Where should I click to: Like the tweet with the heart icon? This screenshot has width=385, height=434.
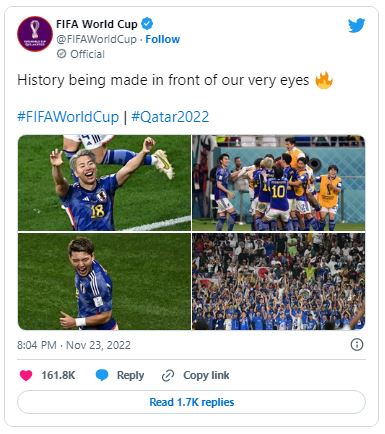26,375
